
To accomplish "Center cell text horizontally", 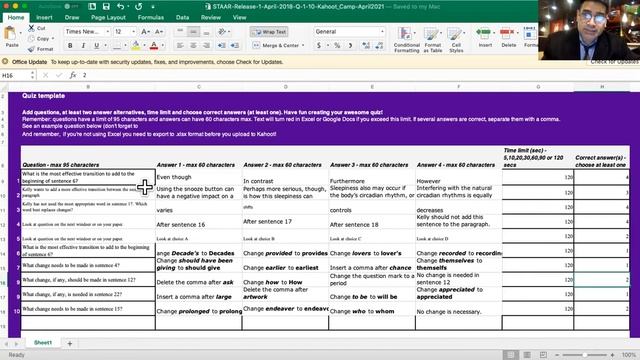I will pos(193,45).
